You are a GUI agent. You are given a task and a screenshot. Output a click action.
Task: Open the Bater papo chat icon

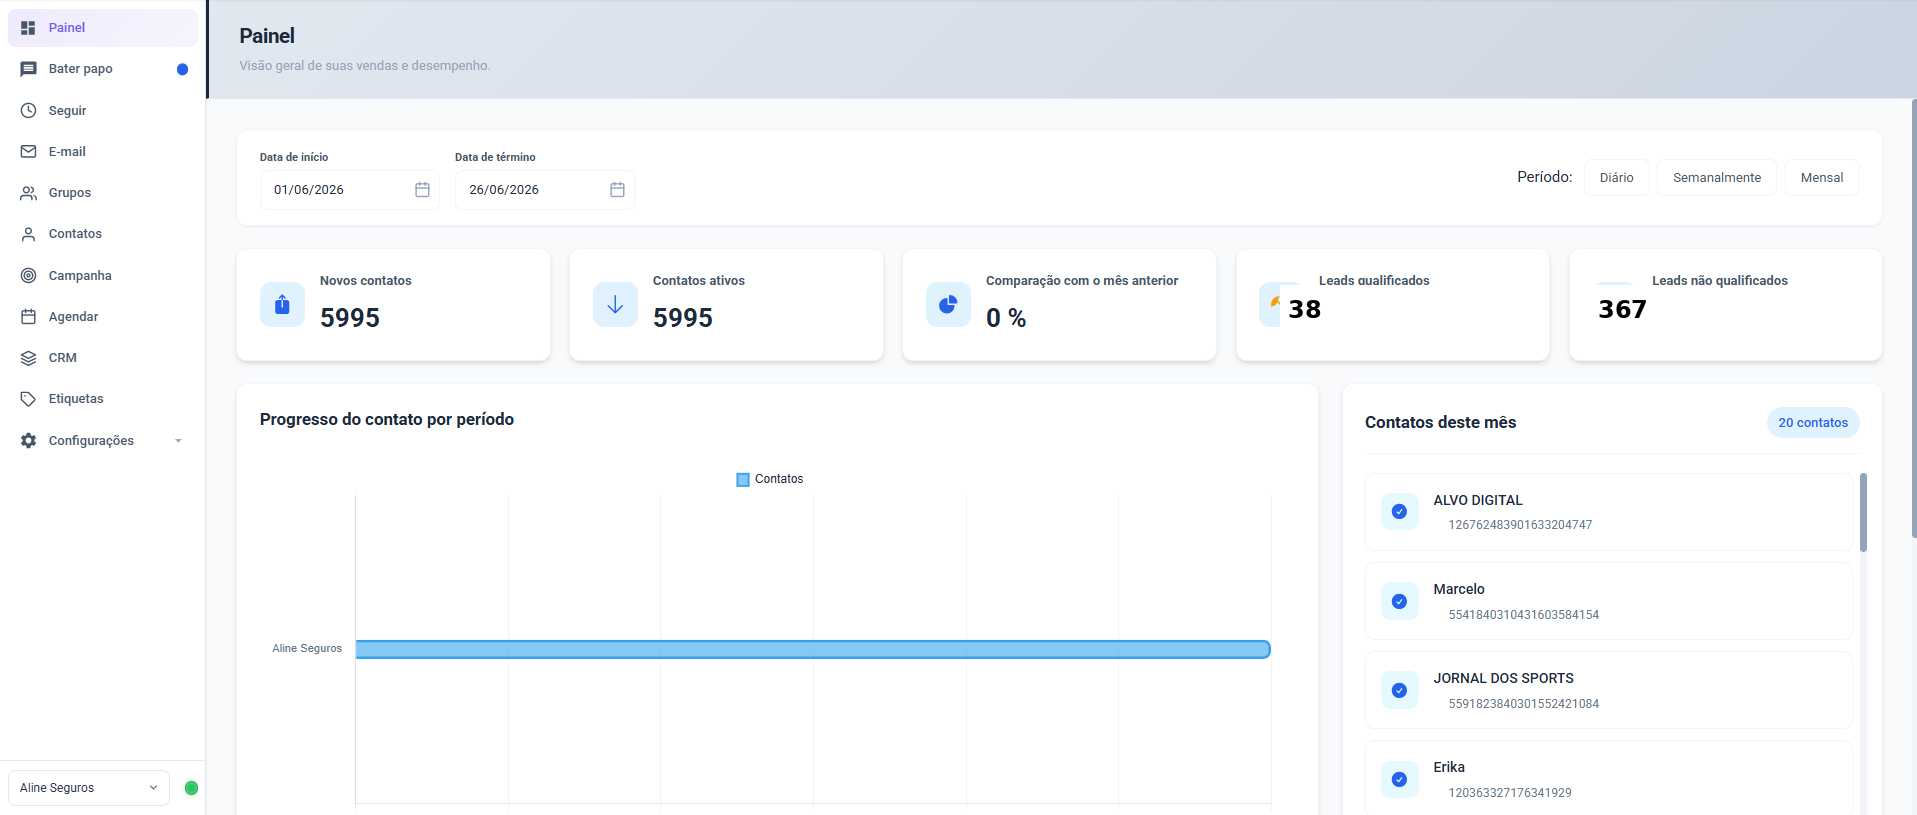[28, 69]
